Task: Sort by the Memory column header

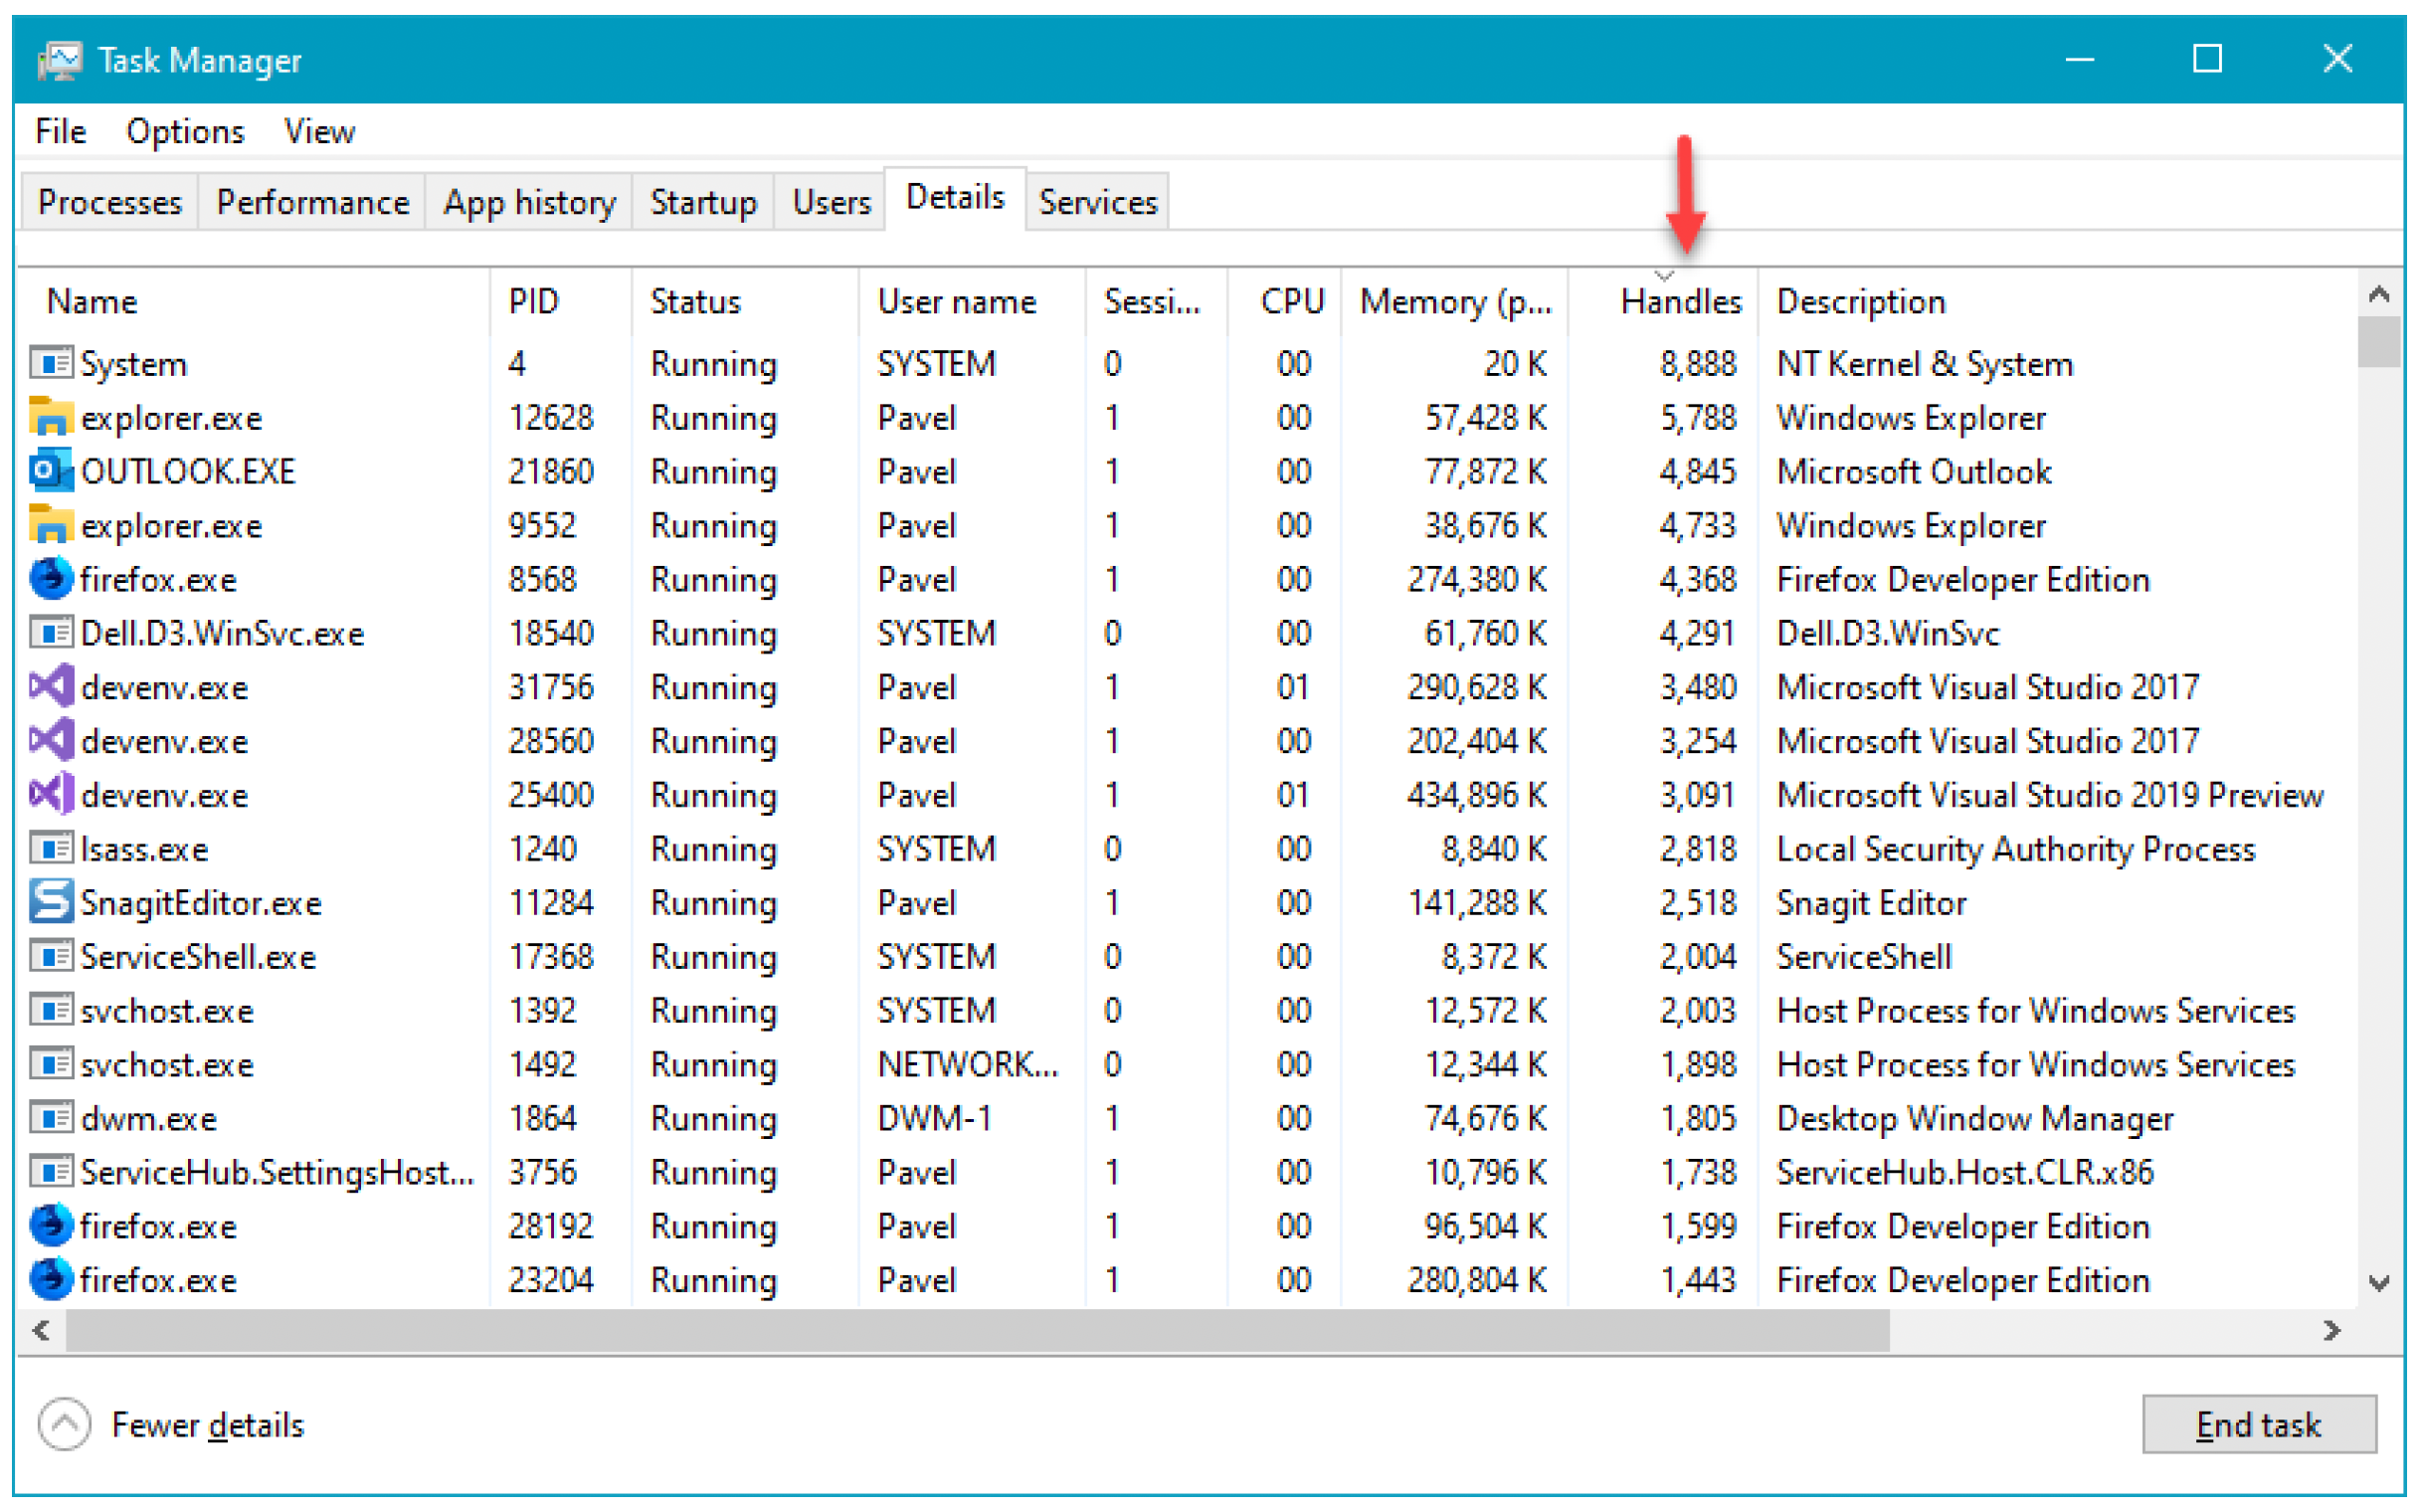Action: click(x=1455, y=302)
